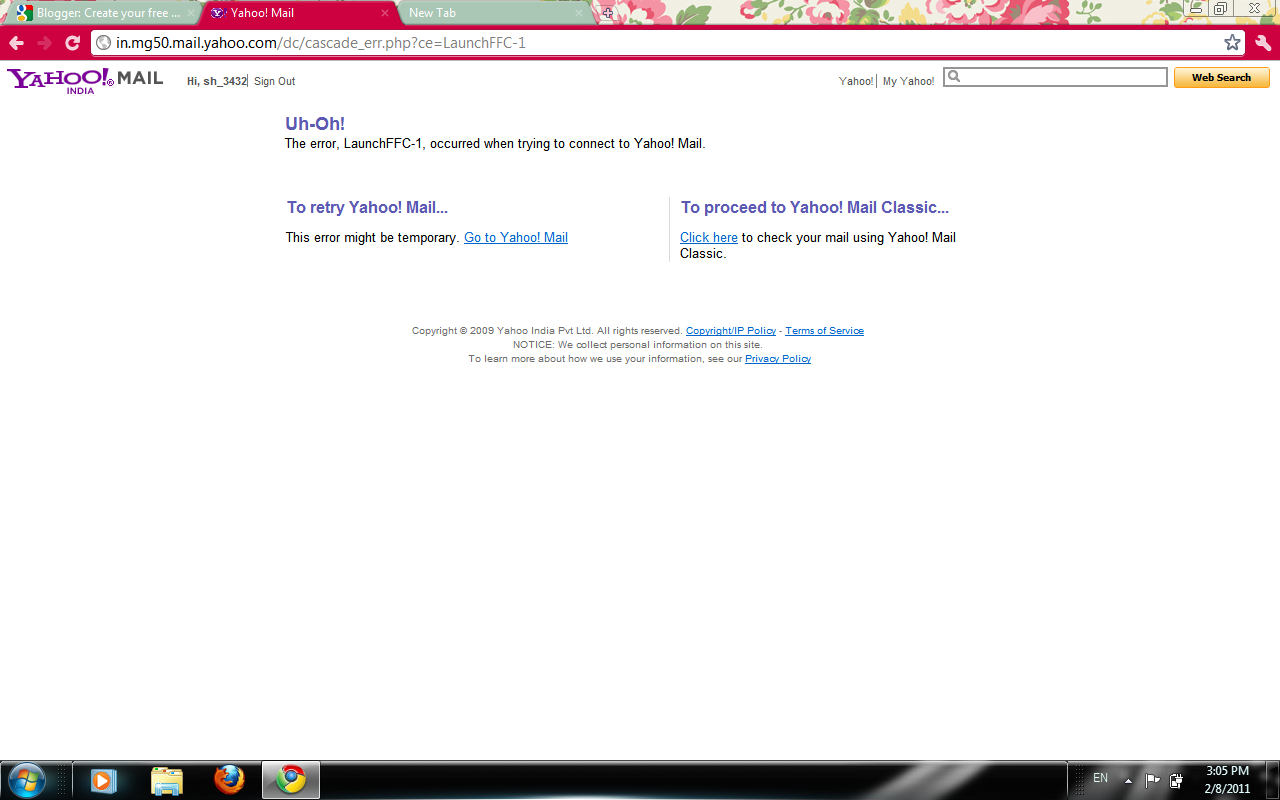1280x800 pixels.
Task: Click the globe site-info icon in address bar
Action: point(103,43)
